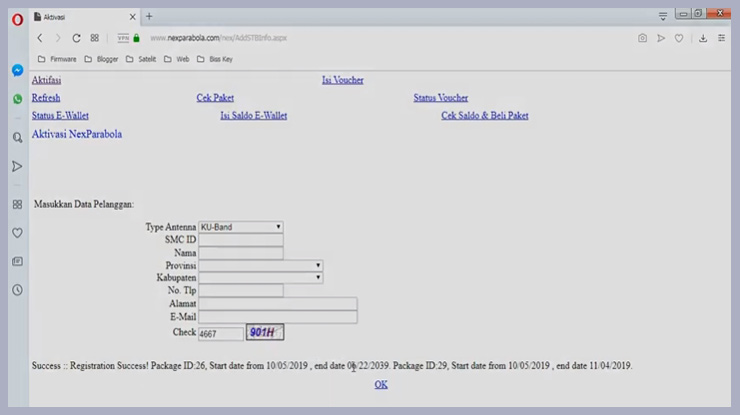View the secure padlock site info
Screen dimensions: 740x415
pyautogui.click(x=136, y=38)
